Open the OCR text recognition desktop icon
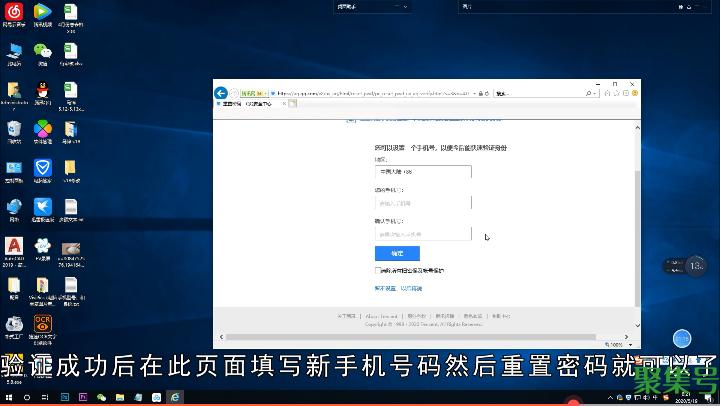Viewport: 720px width, 406px height. (42, 324)
